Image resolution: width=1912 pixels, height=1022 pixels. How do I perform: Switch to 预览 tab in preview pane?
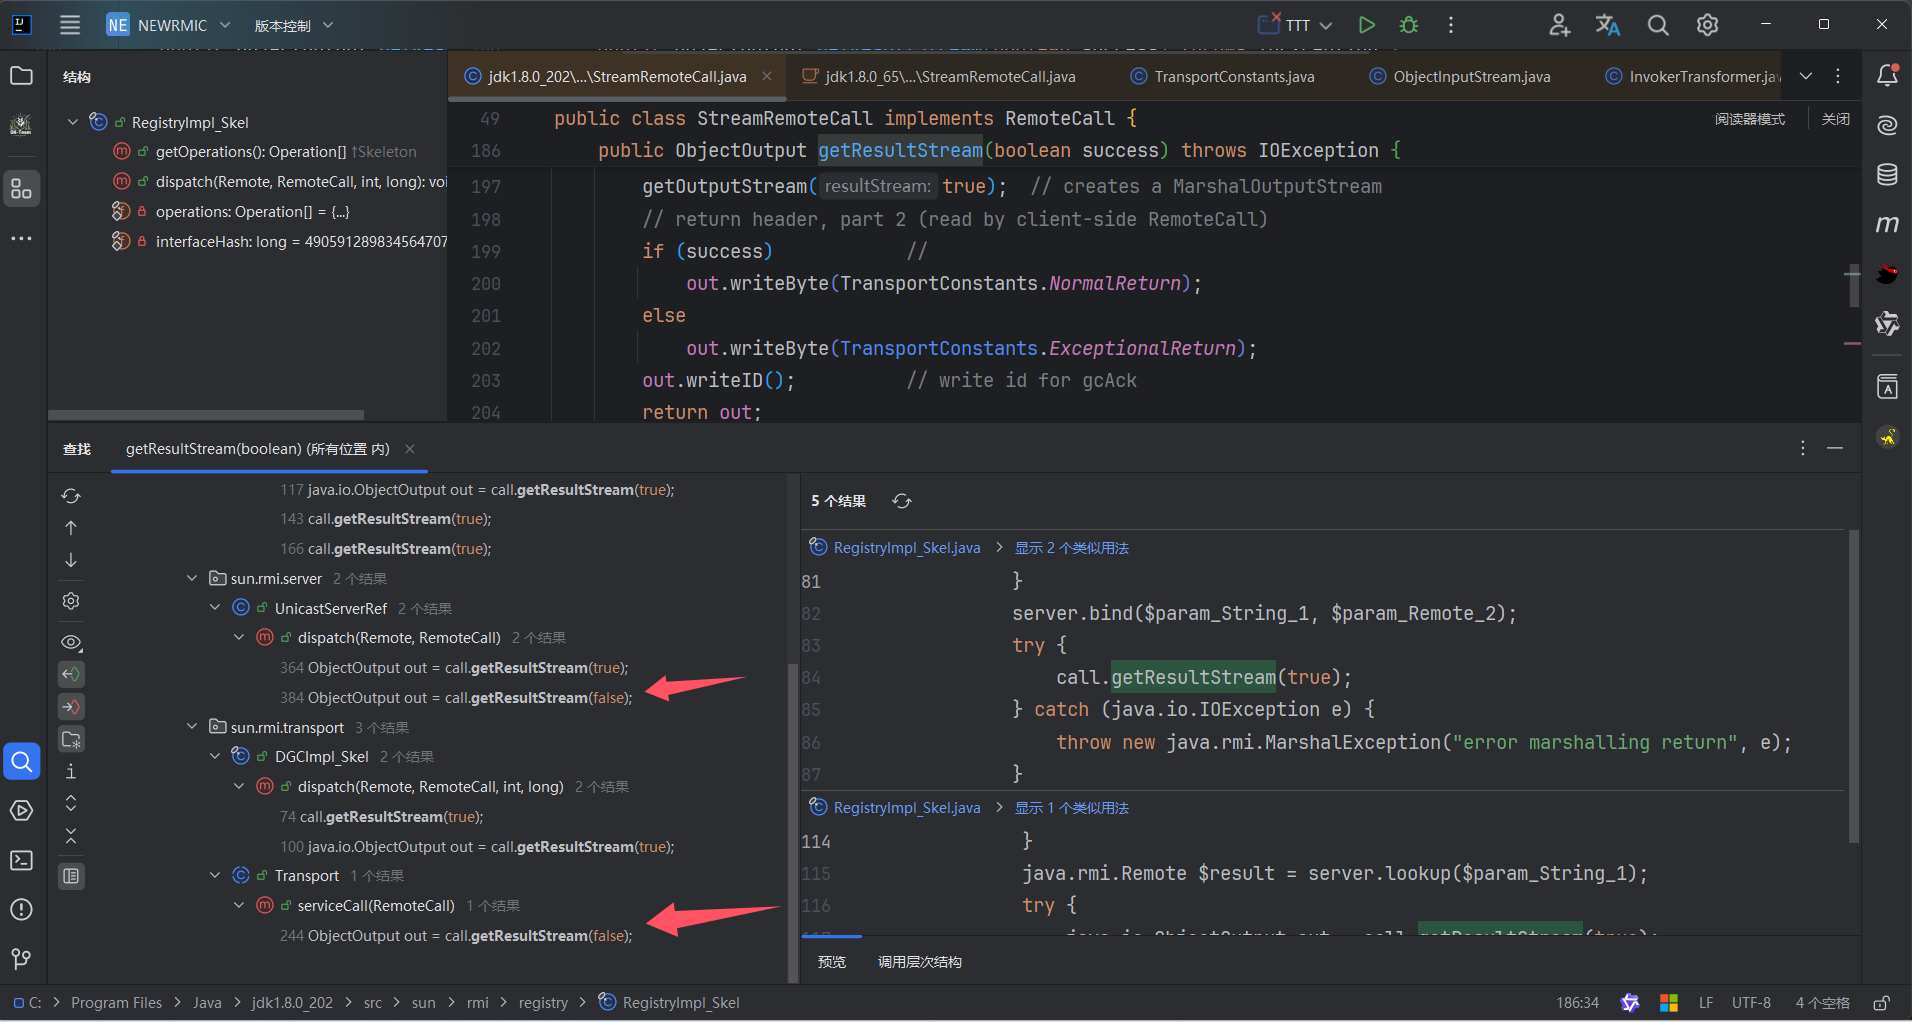coord(832,962)
